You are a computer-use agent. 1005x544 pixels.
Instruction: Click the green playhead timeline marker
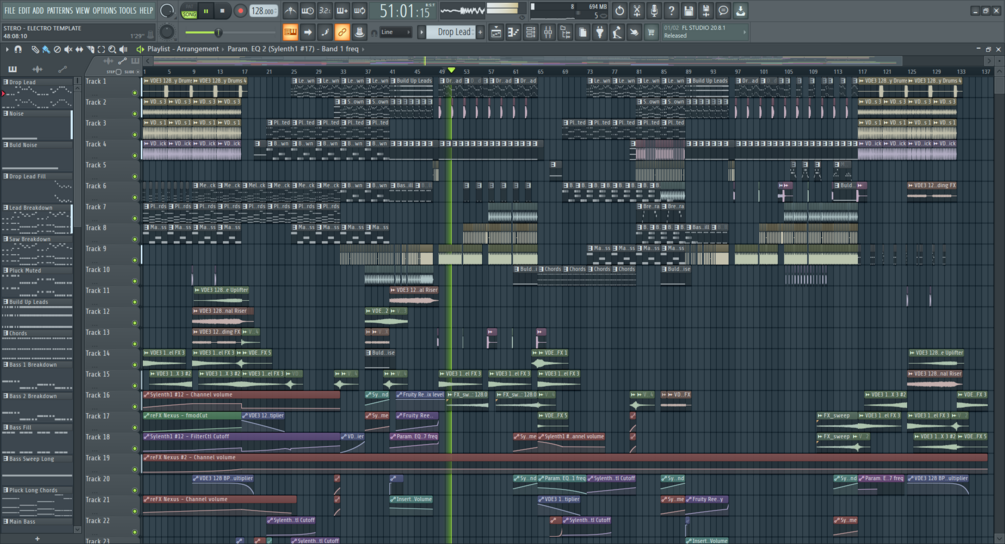[x=451, y=70]
